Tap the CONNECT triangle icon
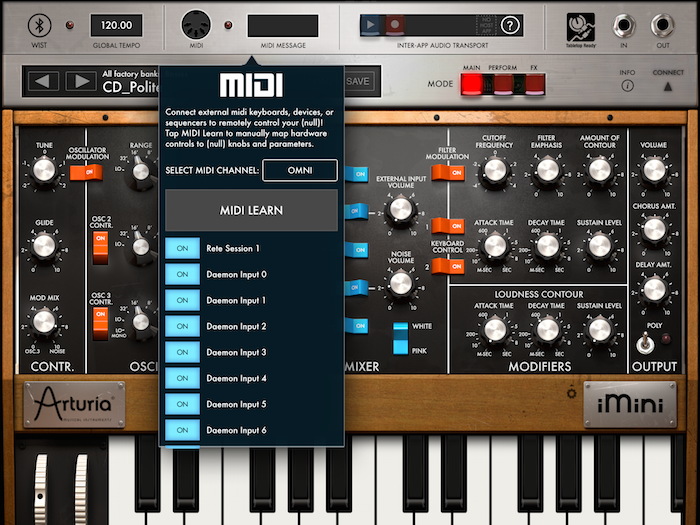Screen dimensions: 700x525 (668, 86)
